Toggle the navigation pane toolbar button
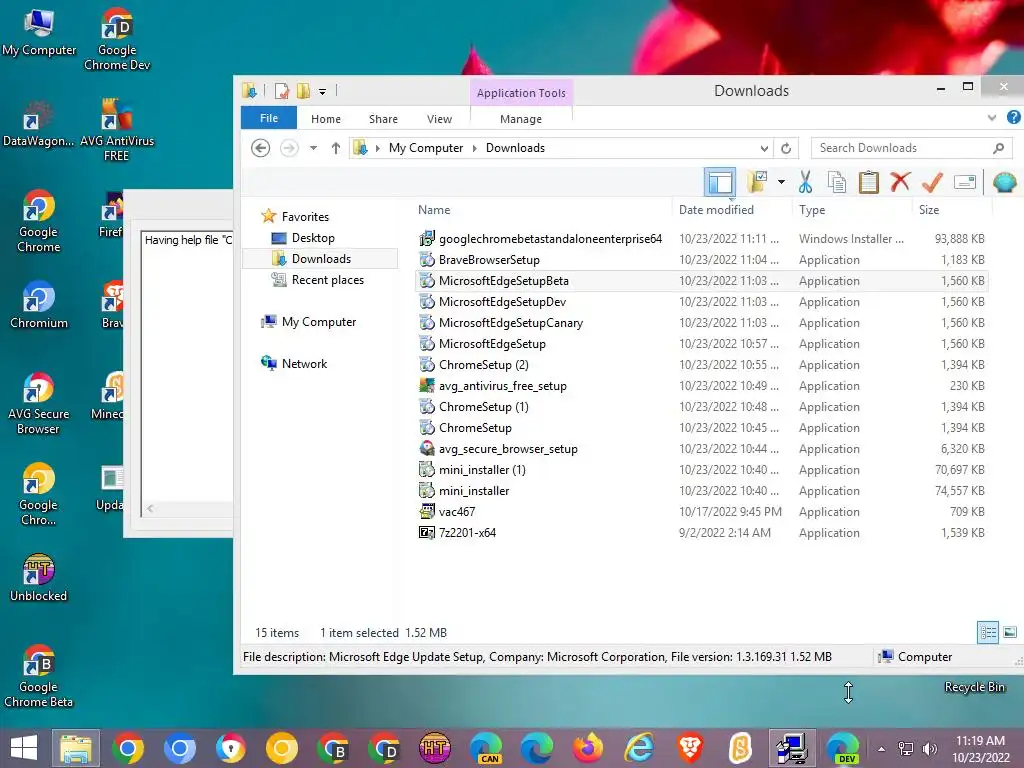 click(720, 182)
